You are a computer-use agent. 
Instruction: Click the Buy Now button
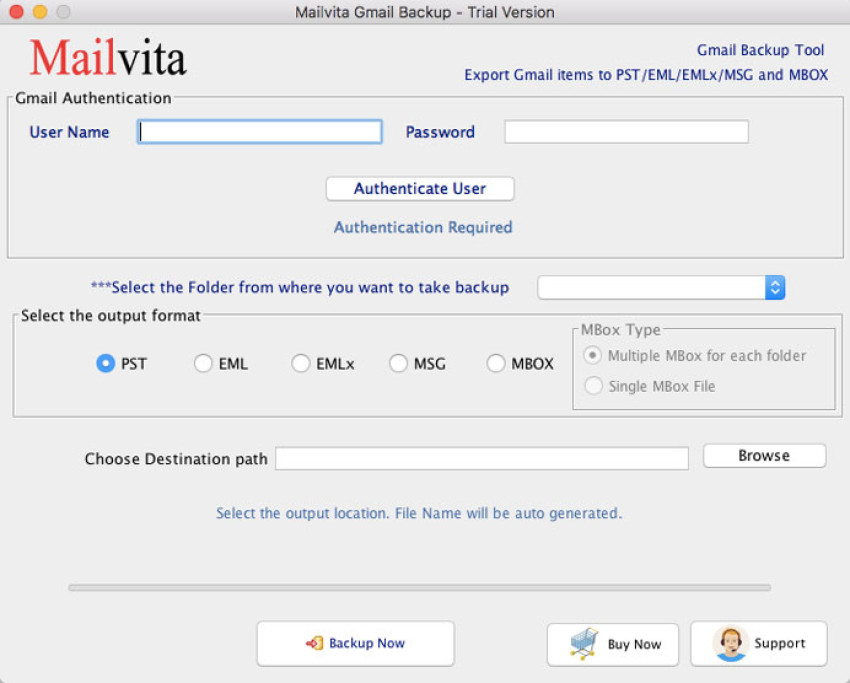(613, 644)
